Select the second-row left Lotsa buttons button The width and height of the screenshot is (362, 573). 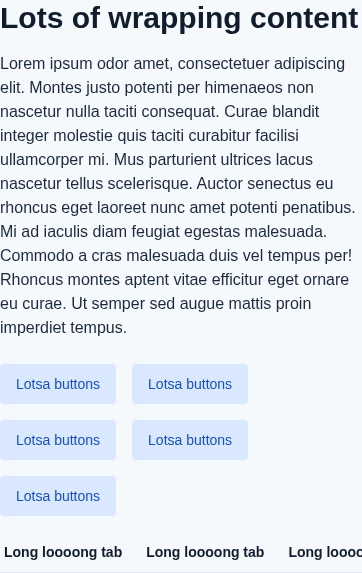point(58,440)
